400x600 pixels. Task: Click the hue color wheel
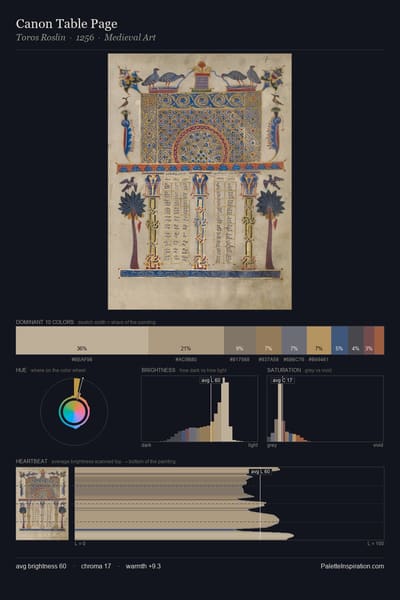pyautogui.click(x=74, y=411)
